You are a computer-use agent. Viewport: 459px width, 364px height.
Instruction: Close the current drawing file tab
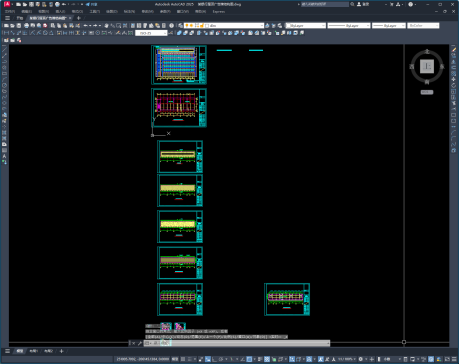pyautogui.click(x=70, y=18)
